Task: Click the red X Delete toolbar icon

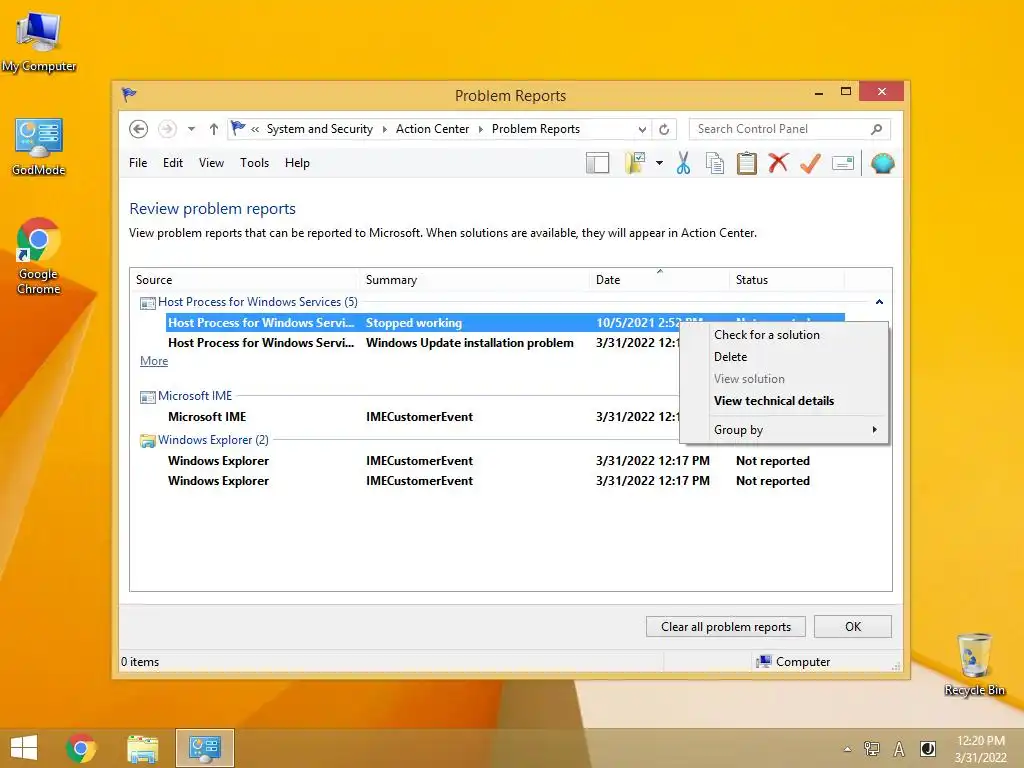Action: (x=778, y=163)
